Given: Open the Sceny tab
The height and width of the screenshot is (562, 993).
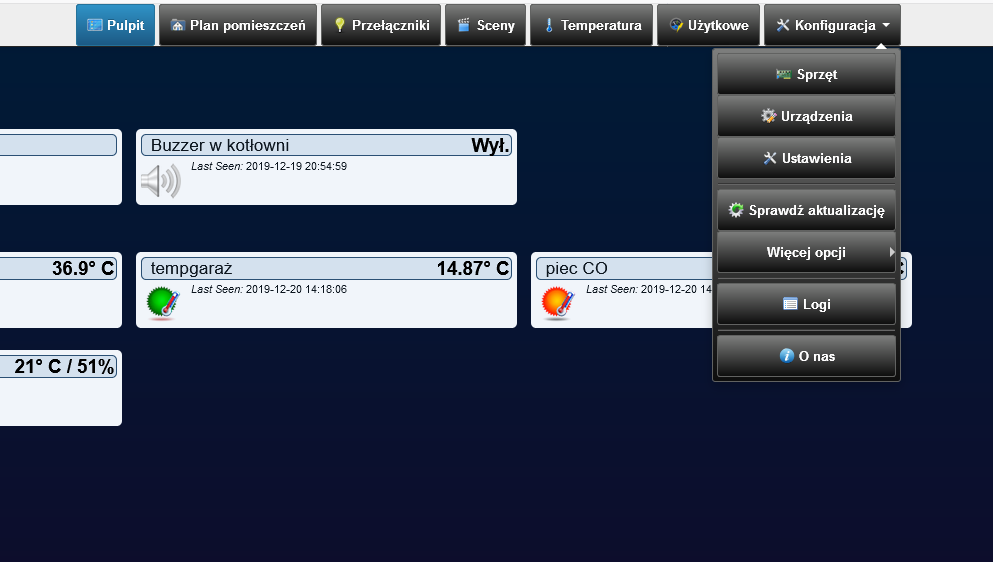Looking at the screenshot, I should (485, 25).
